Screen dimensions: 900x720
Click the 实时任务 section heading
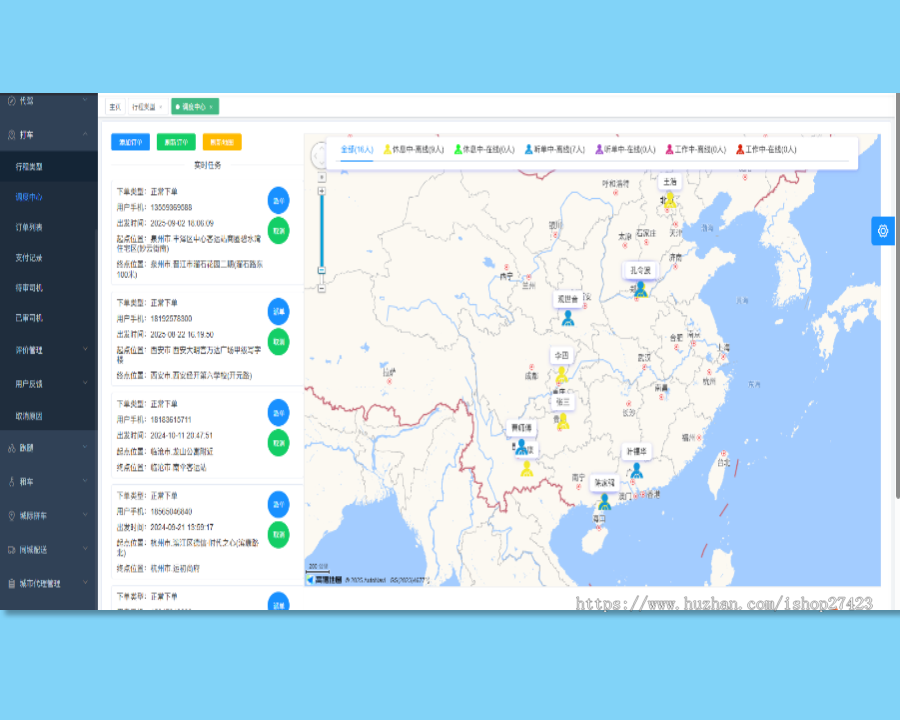pos(207,165)
